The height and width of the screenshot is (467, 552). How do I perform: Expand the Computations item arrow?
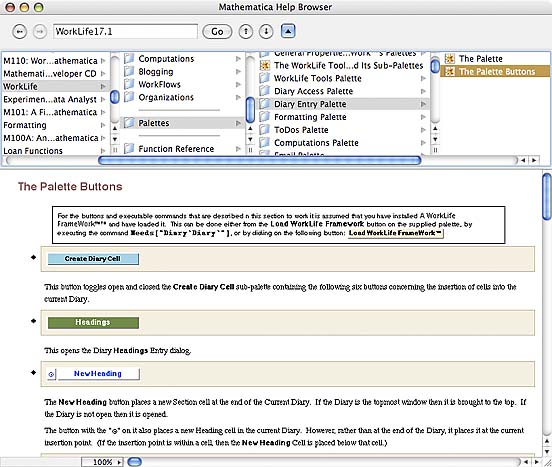238,58
